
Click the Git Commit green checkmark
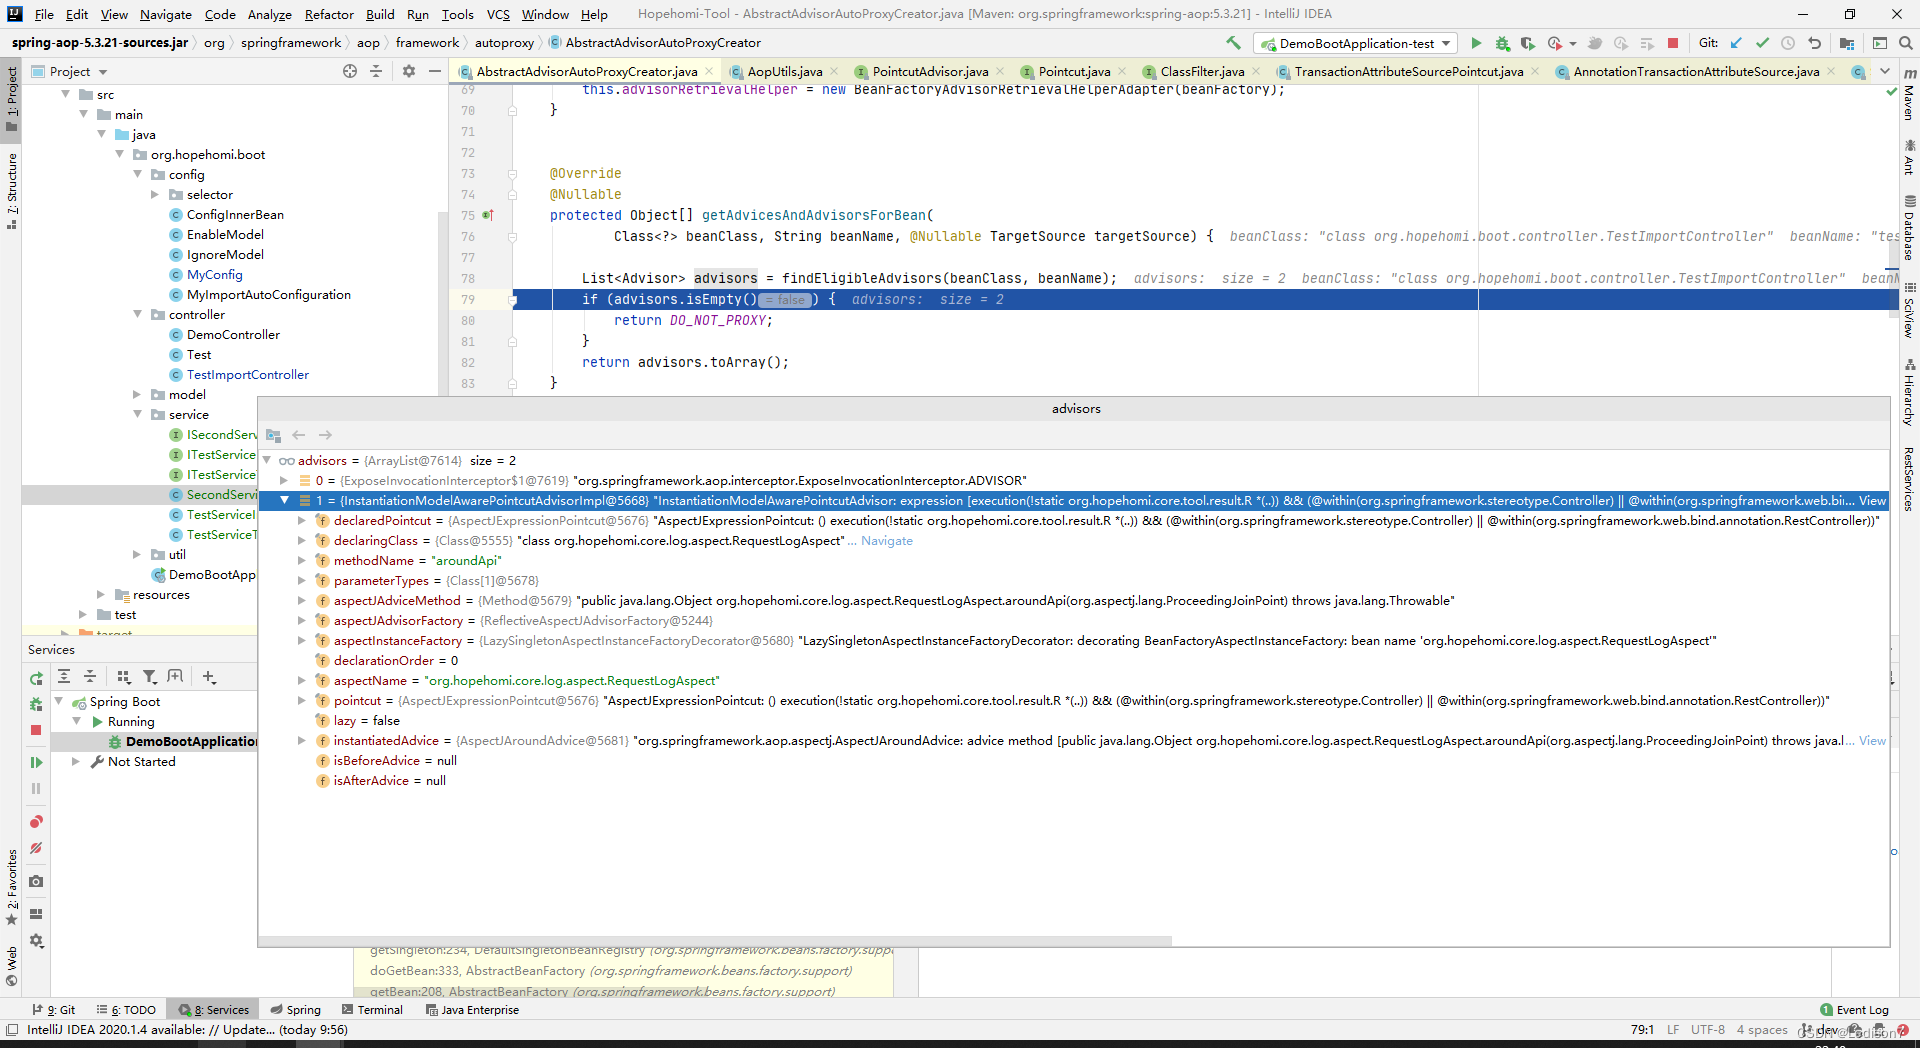click(x=1762, y=43)
